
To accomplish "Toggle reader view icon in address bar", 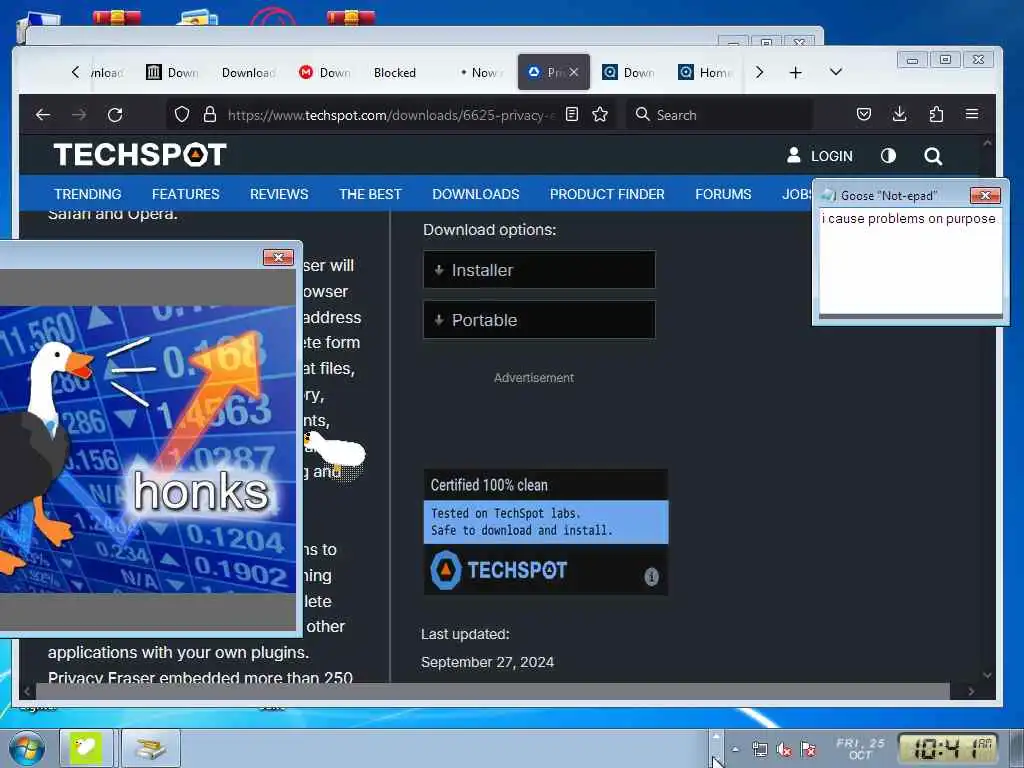I will click(x=571, y=115).
